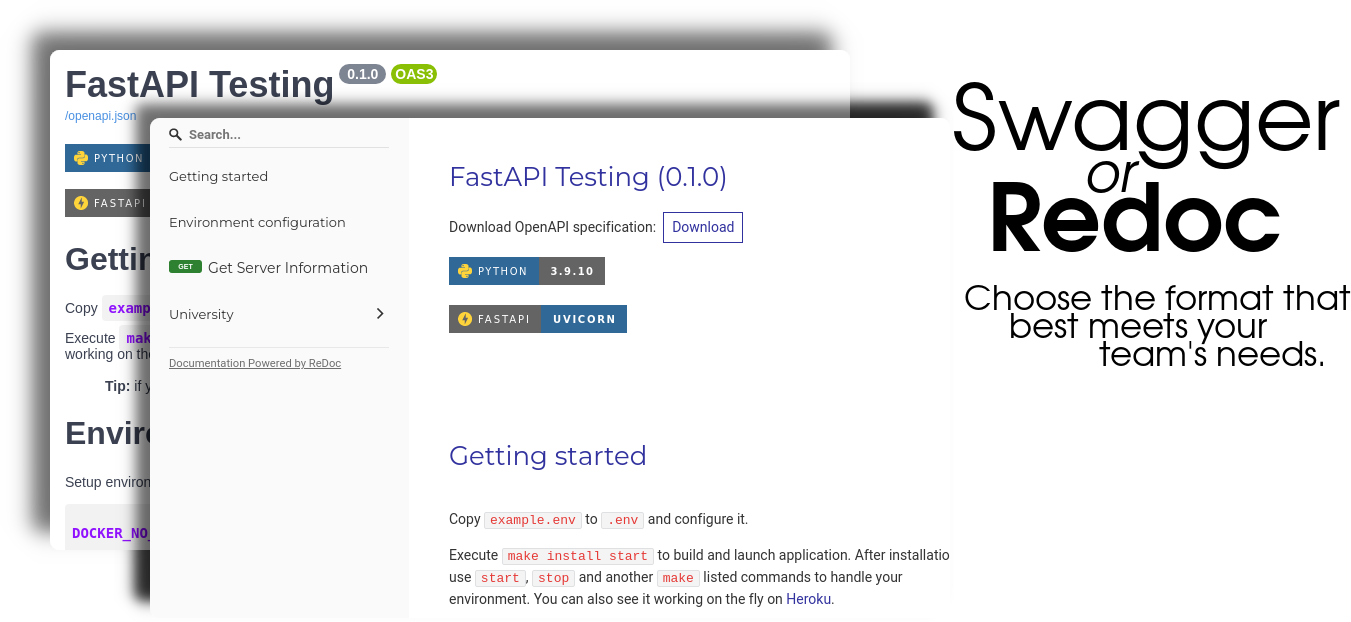This screenshot has height=622, width=1351.
Task: Expand University section with chevron arrow
Action: (380, 313)
